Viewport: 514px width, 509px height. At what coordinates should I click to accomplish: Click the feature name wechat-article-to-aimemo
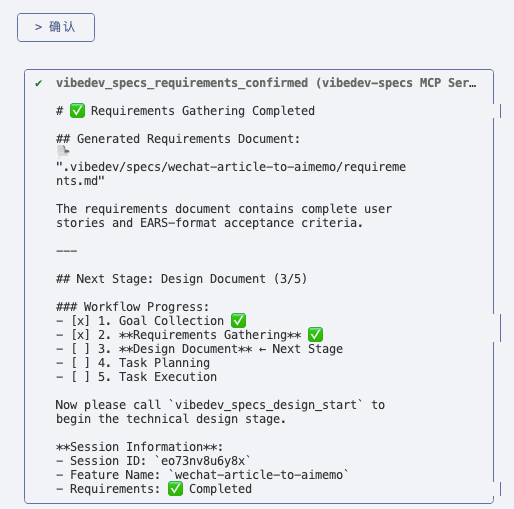point(259,475)
